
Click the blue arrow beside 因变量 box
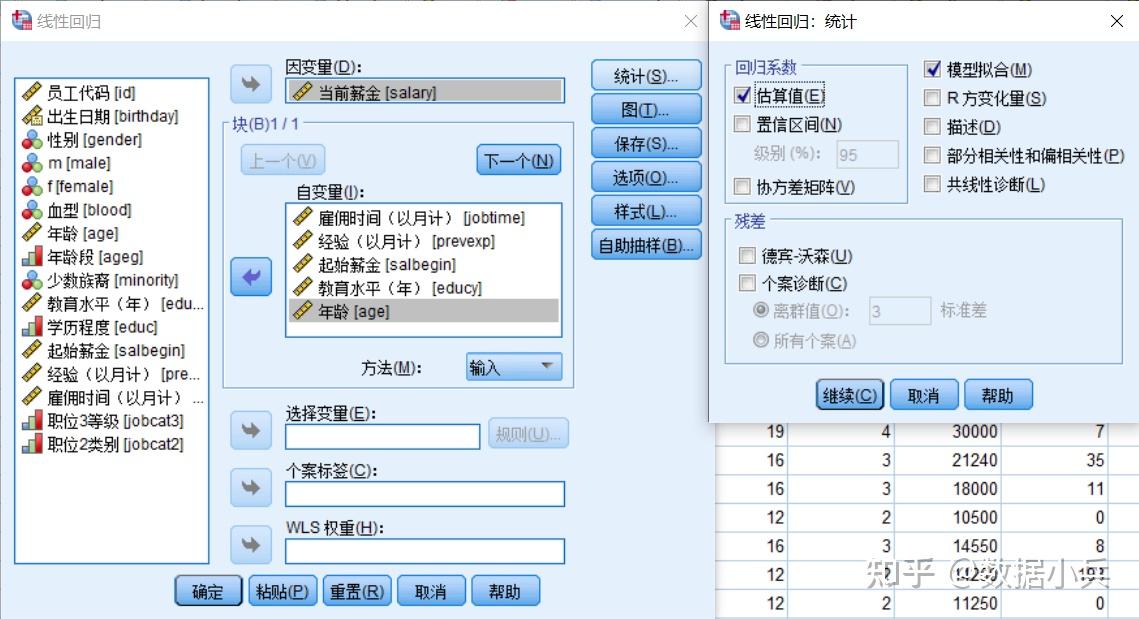tap(250, 84)
